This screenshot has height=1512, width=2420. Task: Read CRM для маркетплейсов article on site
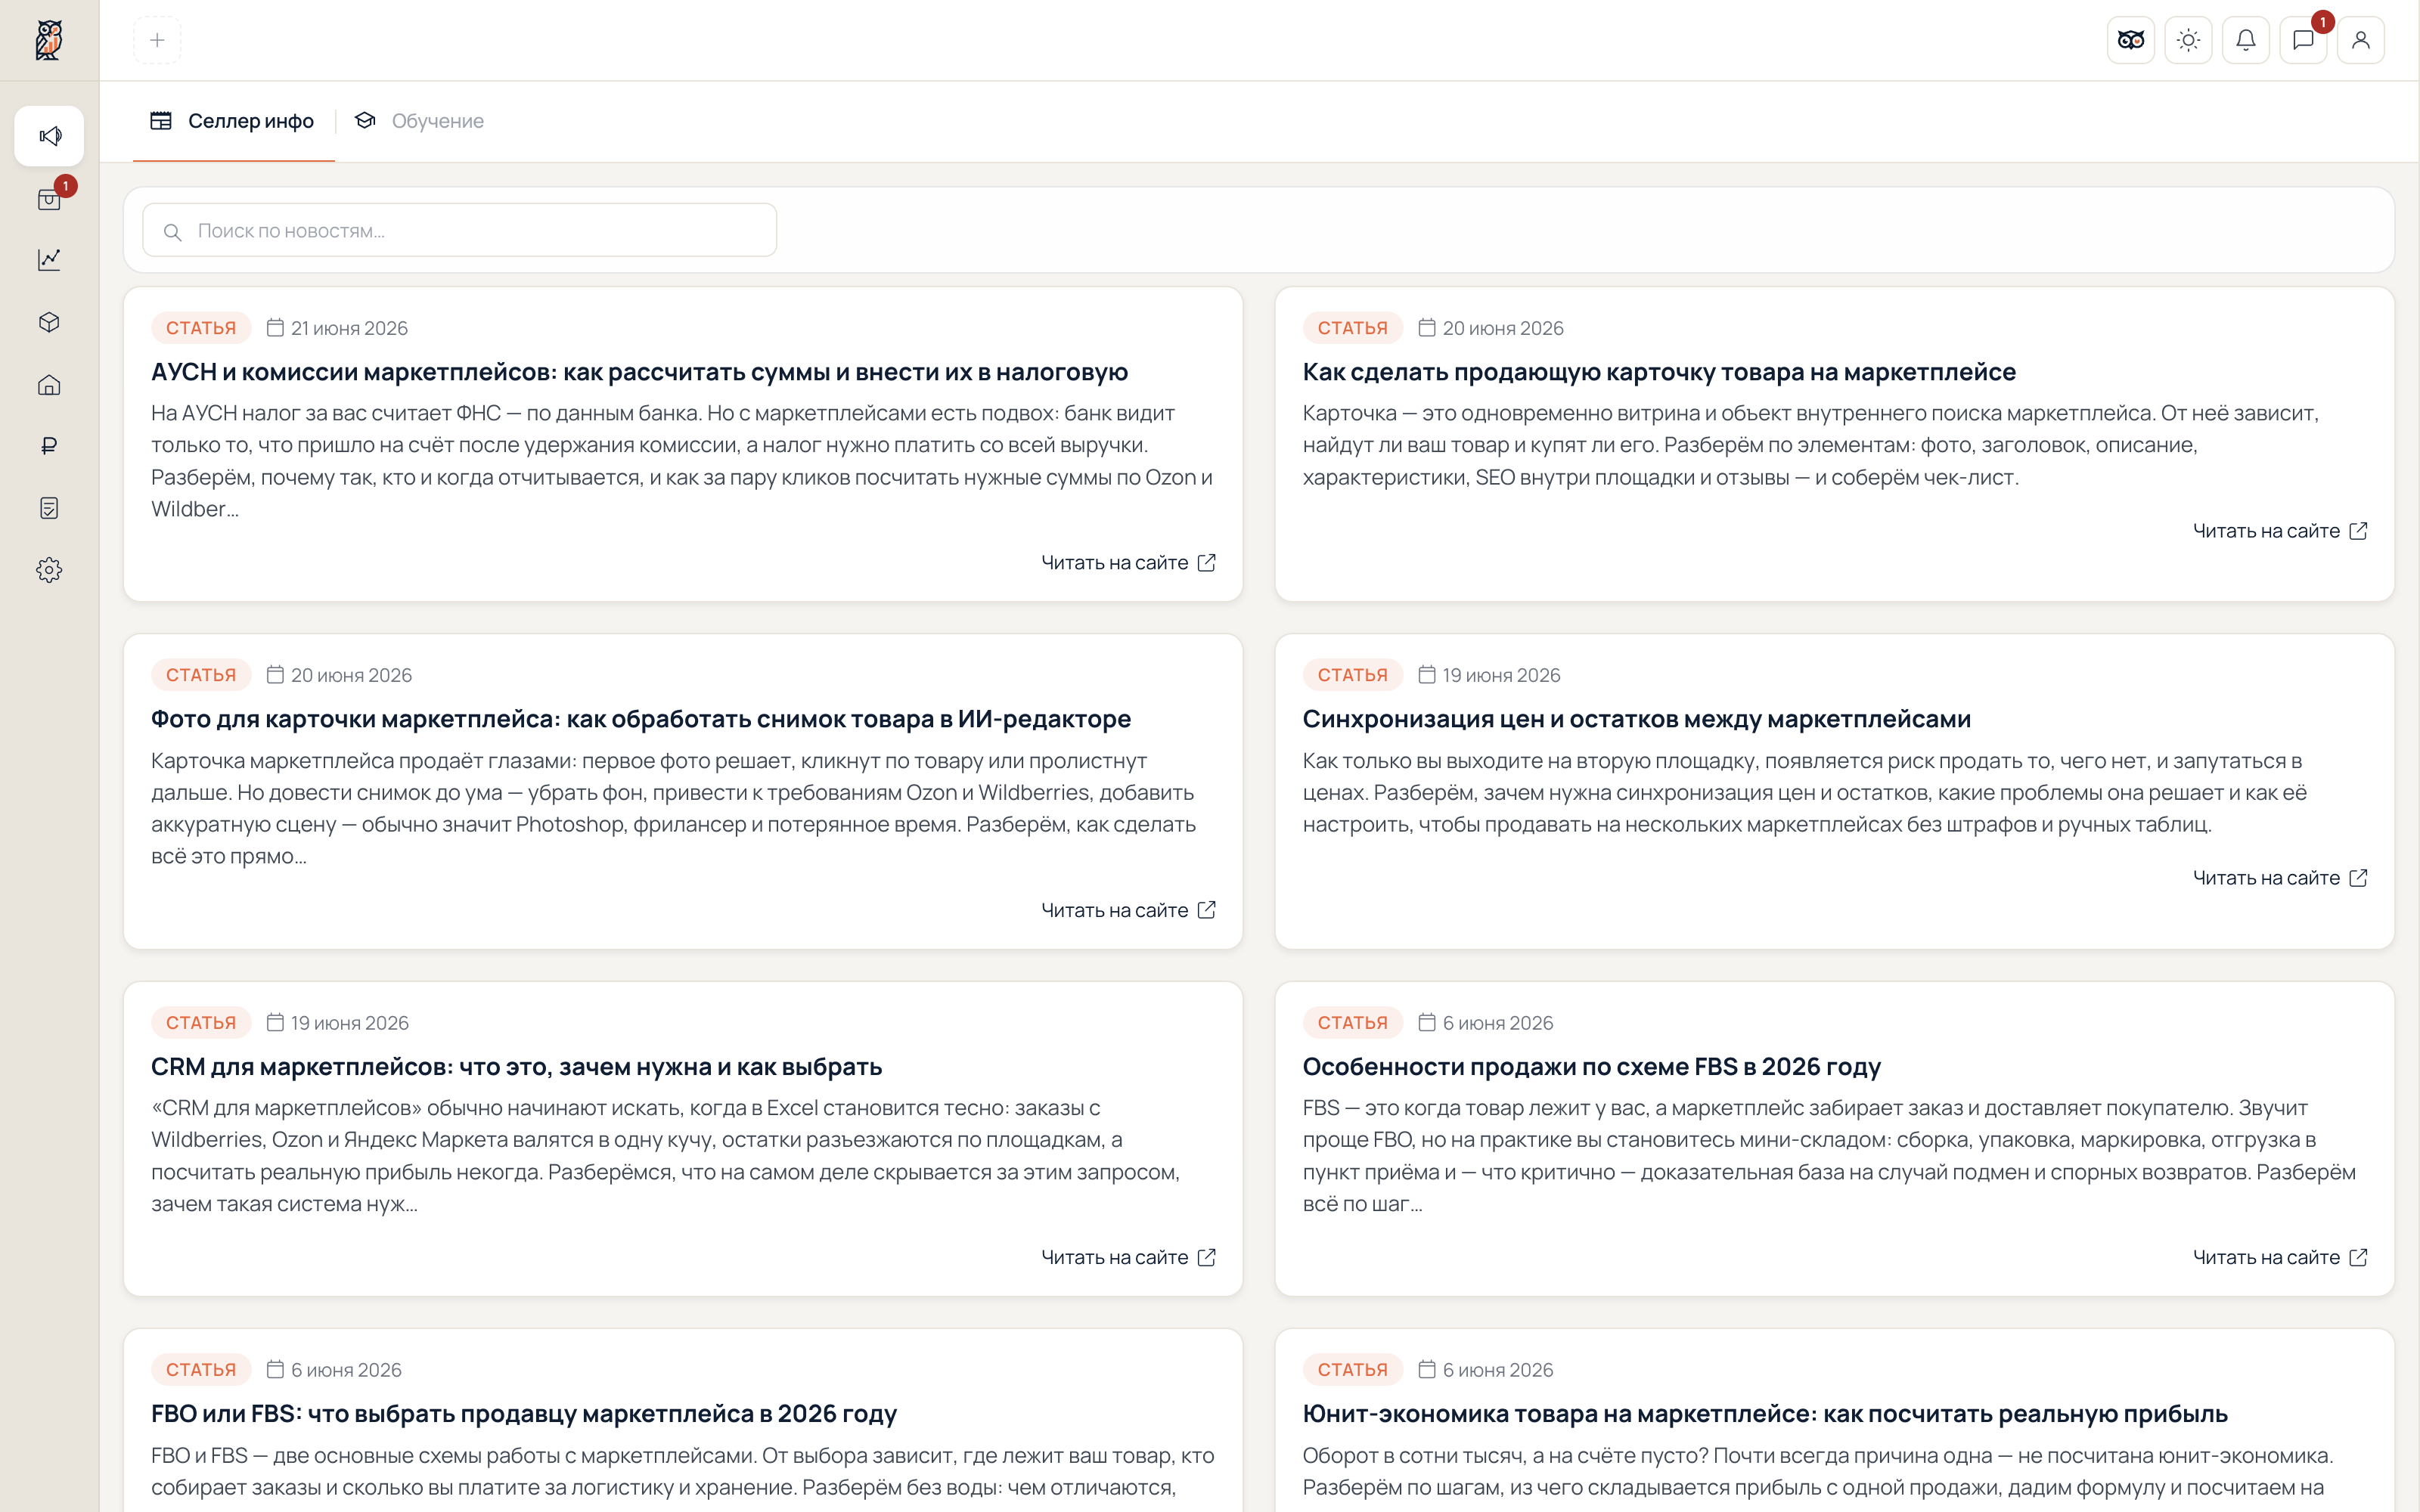(x=1128, y=1257)
